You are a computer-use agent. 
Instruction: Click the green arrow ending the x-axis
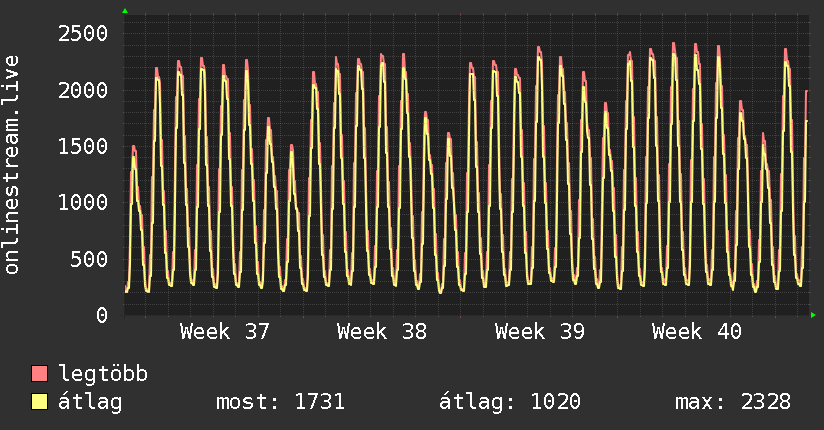coord(813,315)
